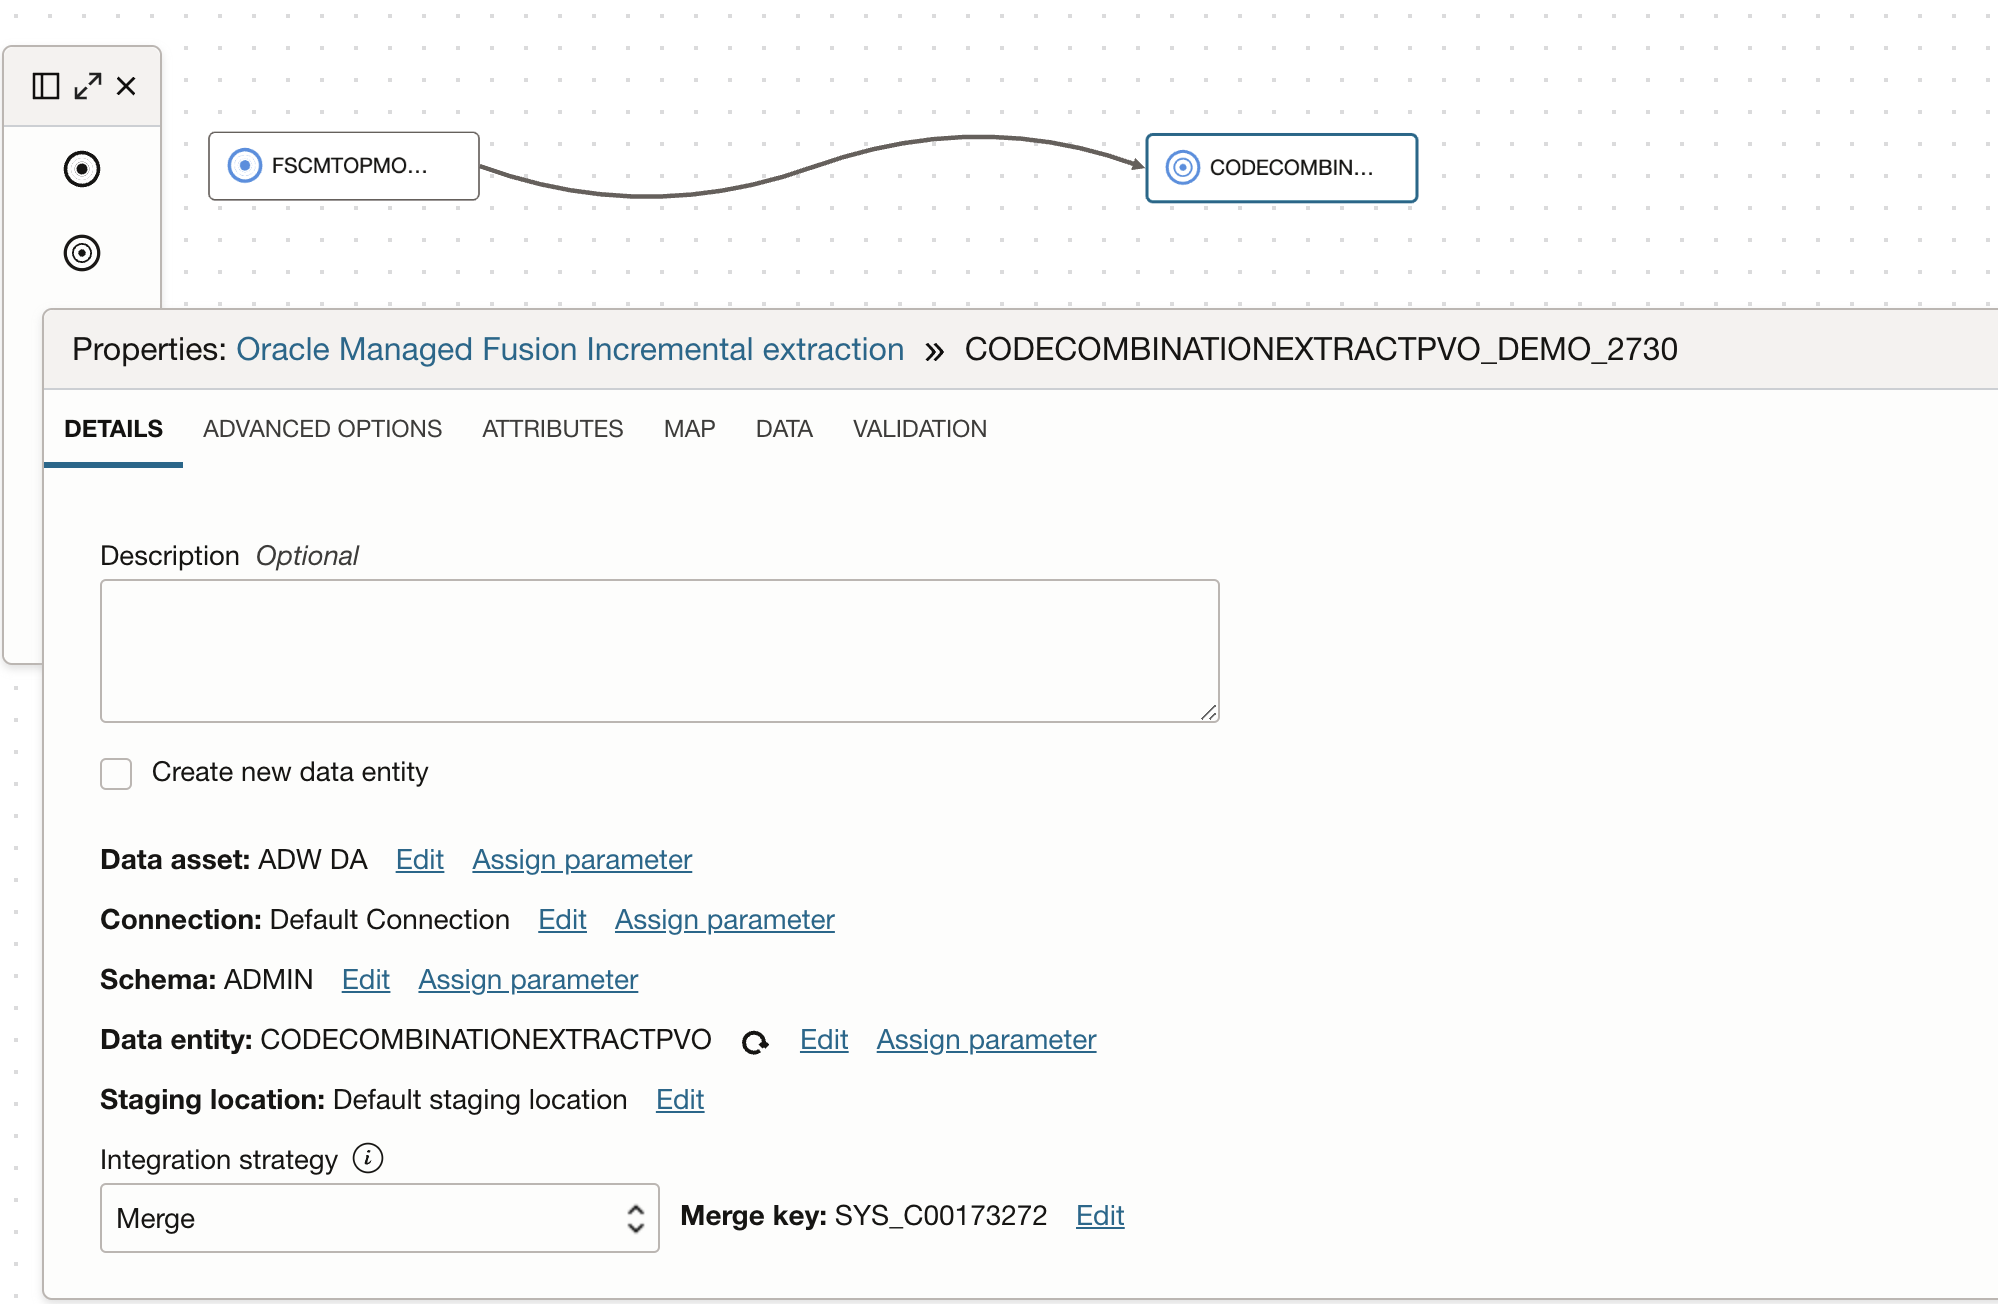Screen dimensions: 1998x1304
Task: Open the VALIDATION tab
Action: tap(919, 428)
